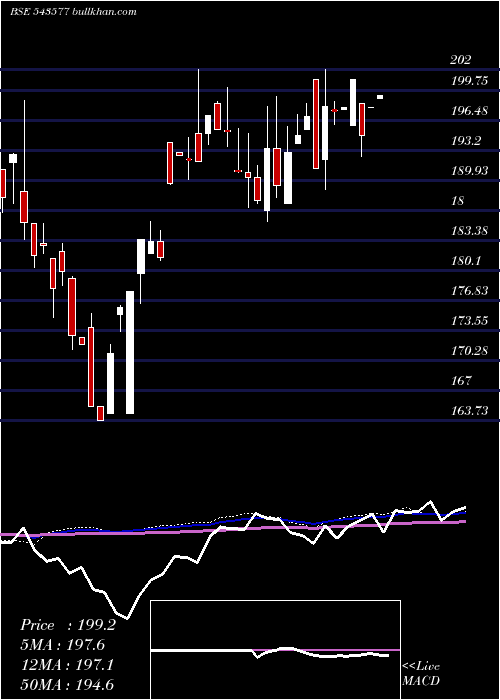Click the 12MA : 197.1 readout
The width and height of the screenshot is (500, 700).
[x=66, y=665]
